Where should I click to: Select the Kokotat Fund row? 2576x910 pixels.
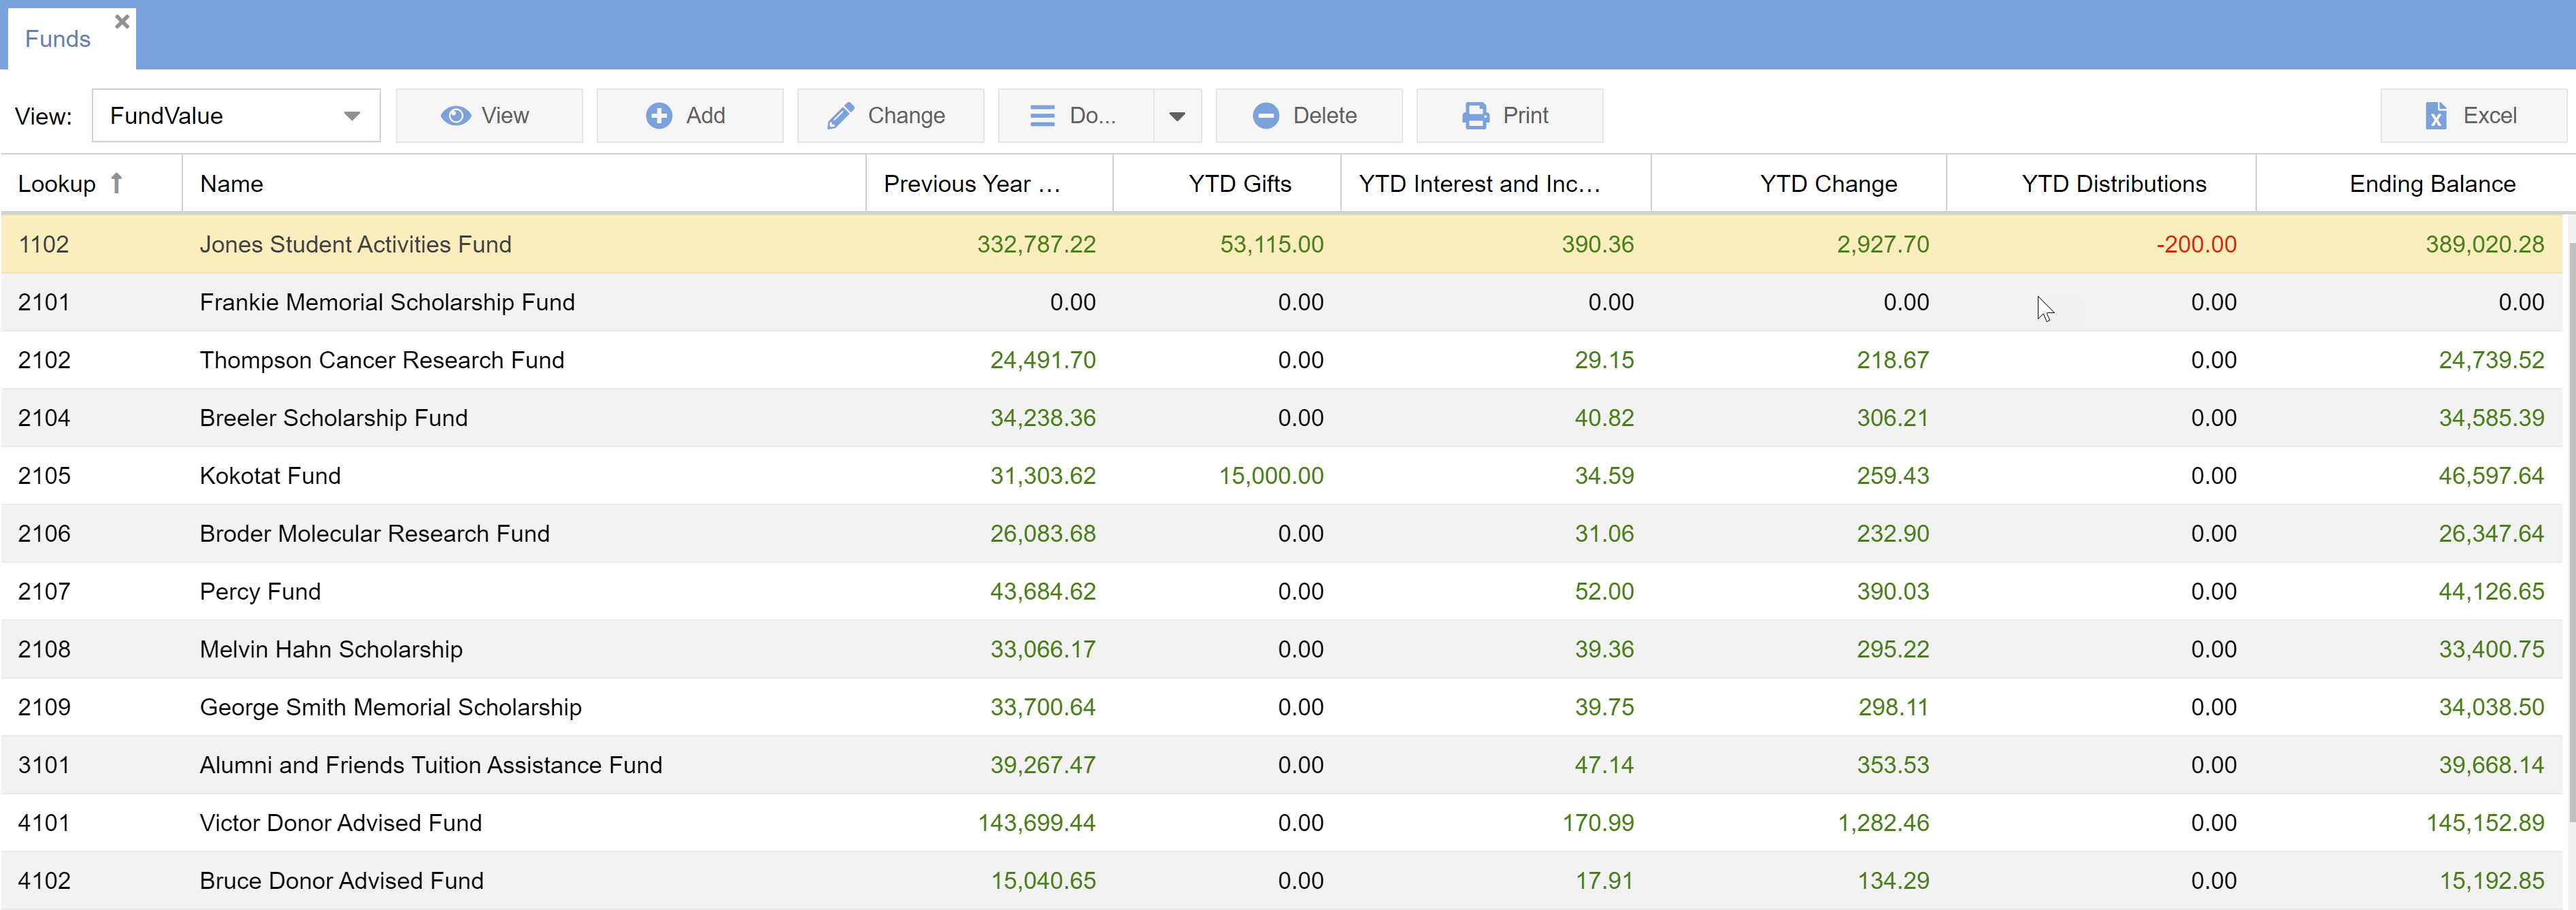pyautogui.click(x=270, y=476)
